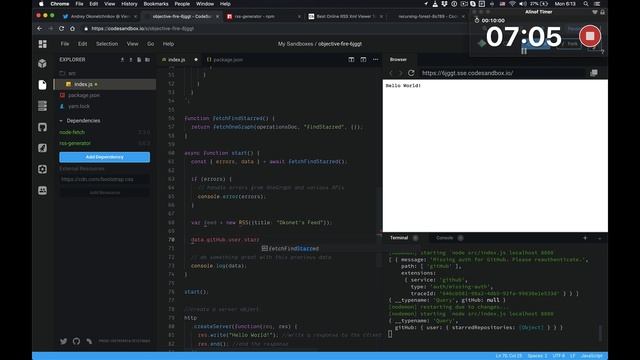Image resolution: width=640 pixels, height=360 pixels.
Task: Click the Add Dependency button
Action: (x=104, y=157)
